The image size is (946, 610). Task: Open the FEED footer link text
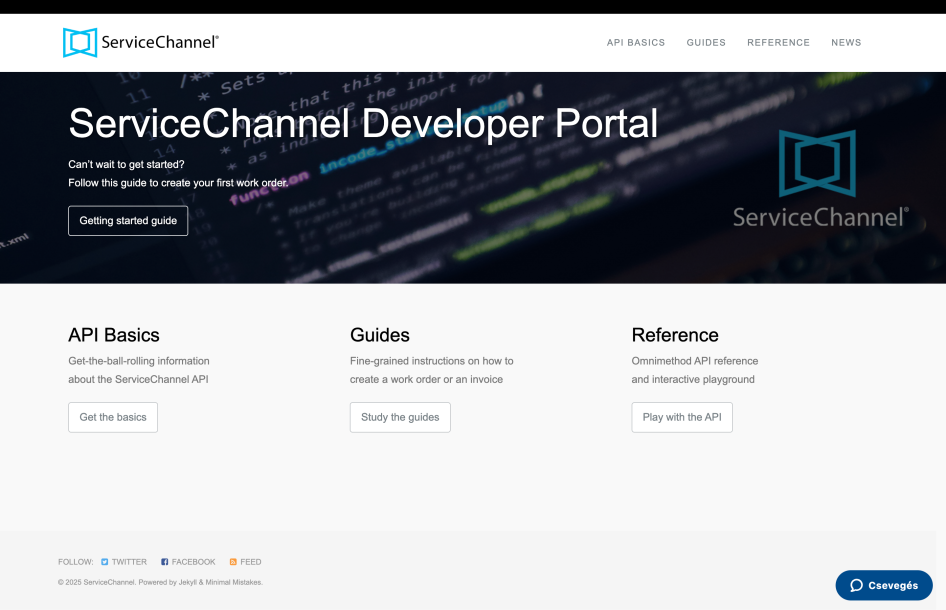pos(250,562)
